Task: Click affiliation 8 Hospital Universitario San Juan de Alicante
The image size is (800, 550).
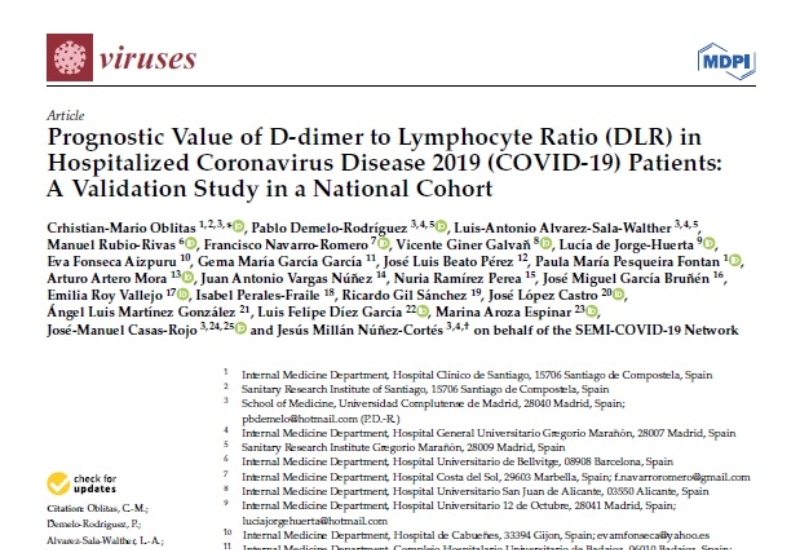Action: [x=475, y=491]
